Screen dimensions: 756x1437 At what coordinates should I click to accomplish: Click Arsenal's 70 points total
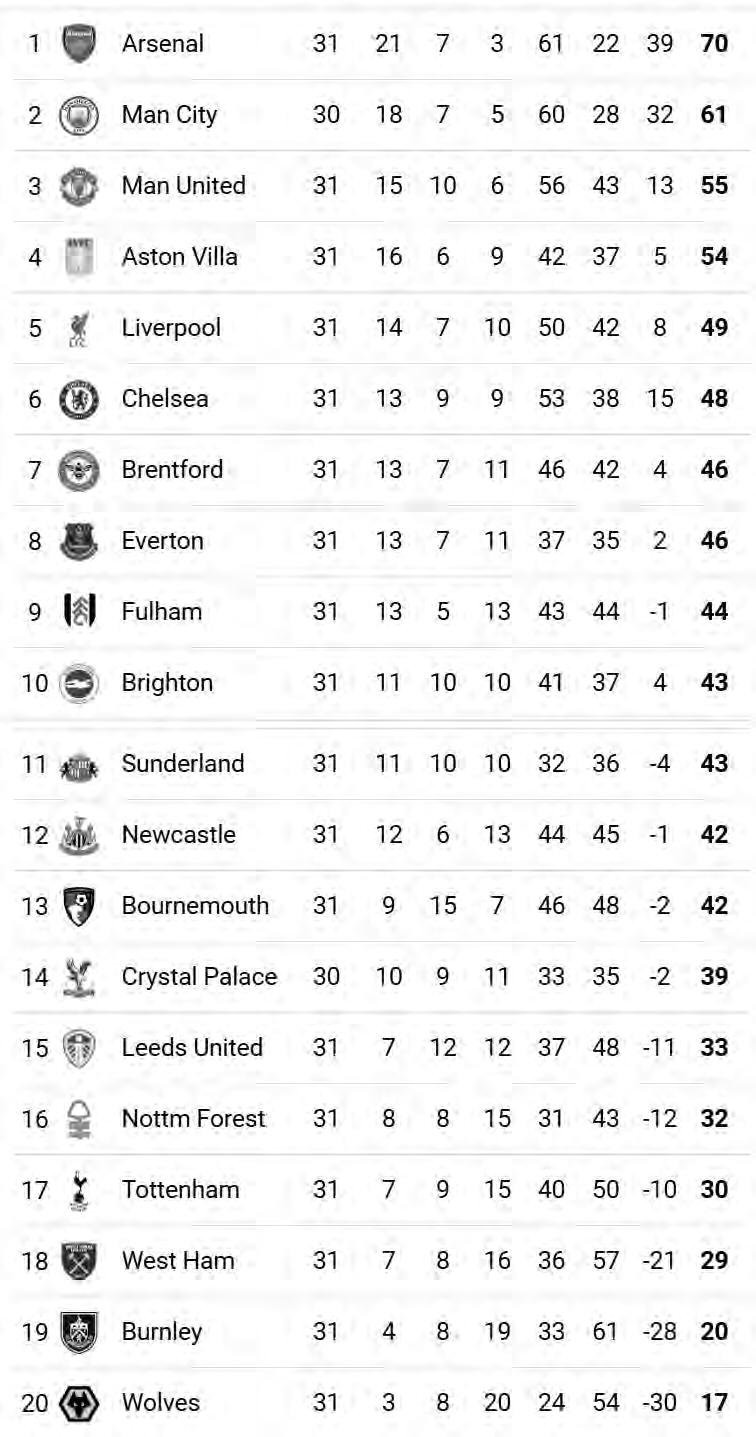click(x=714, y=44)
